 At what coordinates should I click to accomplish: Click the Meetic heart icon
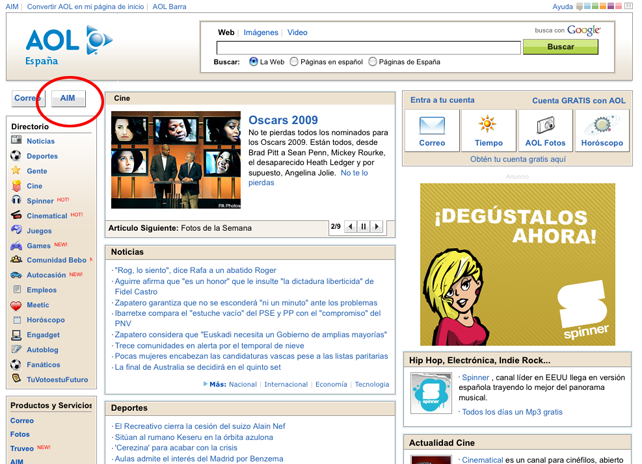tap(16, 305)
